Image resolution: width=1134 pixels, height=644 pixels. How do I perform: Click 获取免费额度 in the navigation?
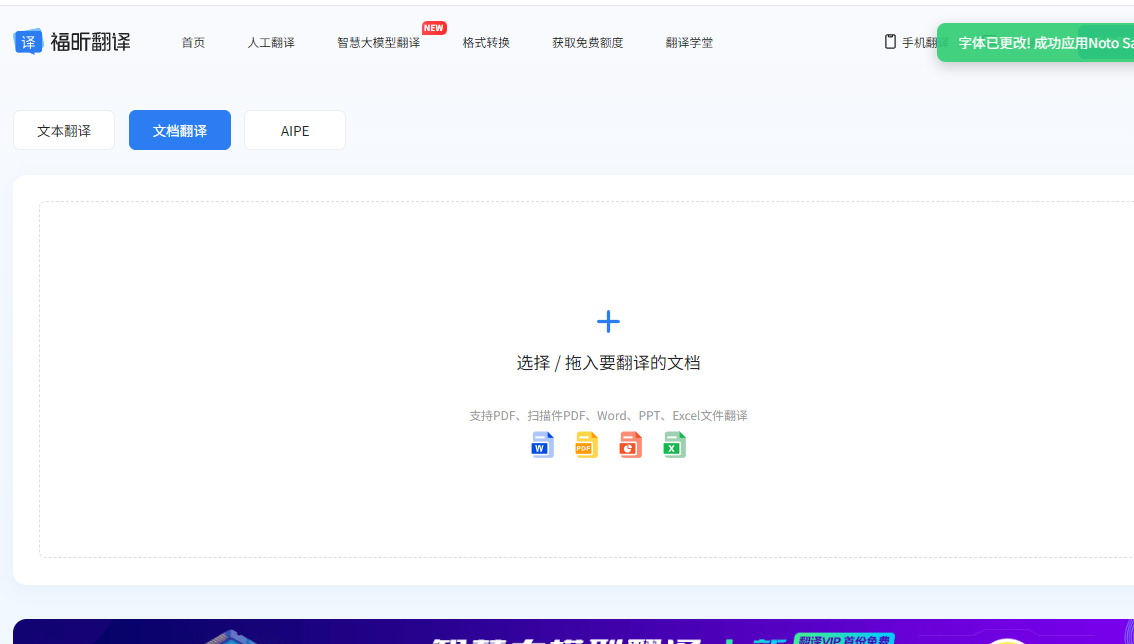(587, 43)
